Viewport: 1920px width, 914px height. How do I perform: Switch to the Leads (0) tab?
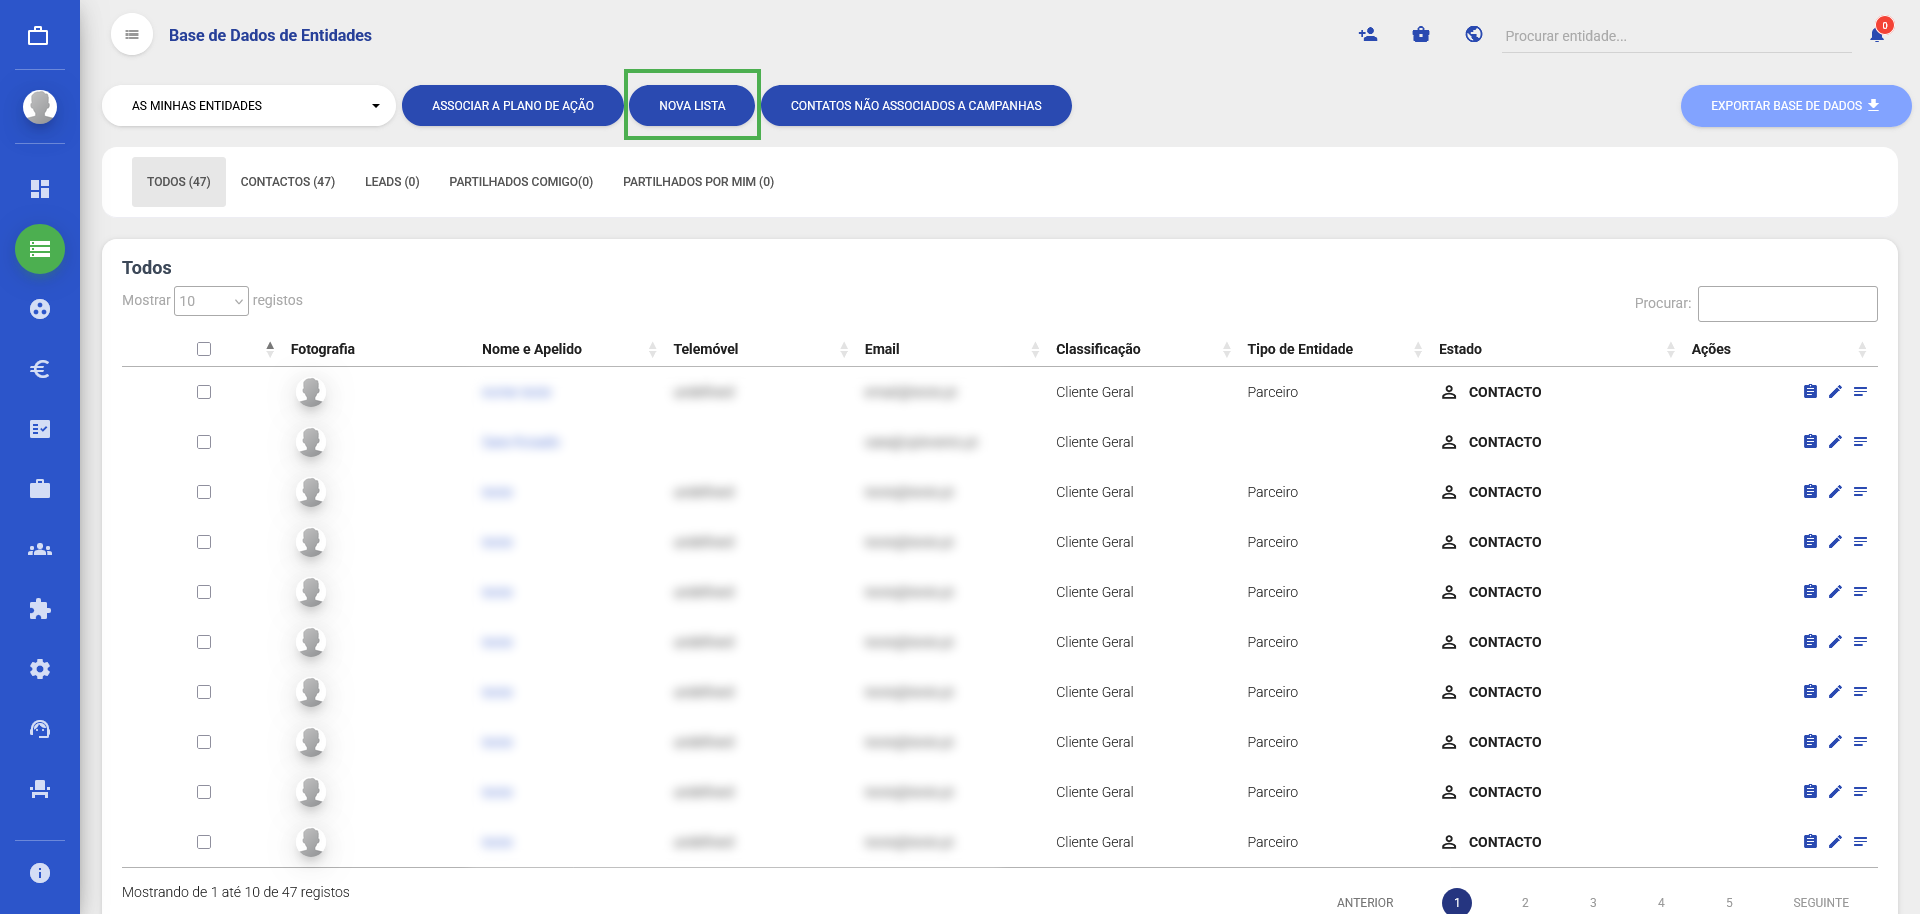[392, 182]
